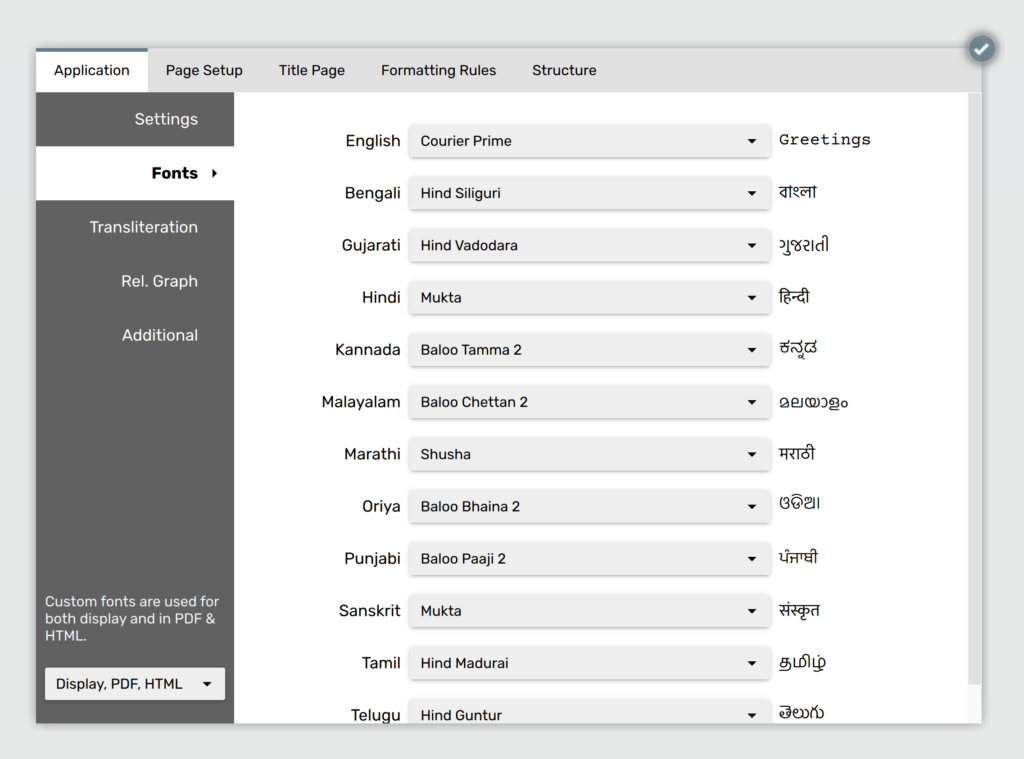This screenshot has height=759, width=1024.
Task: Change the Oriya font from Baloo Bhaina 2
Action: point(589,506)
